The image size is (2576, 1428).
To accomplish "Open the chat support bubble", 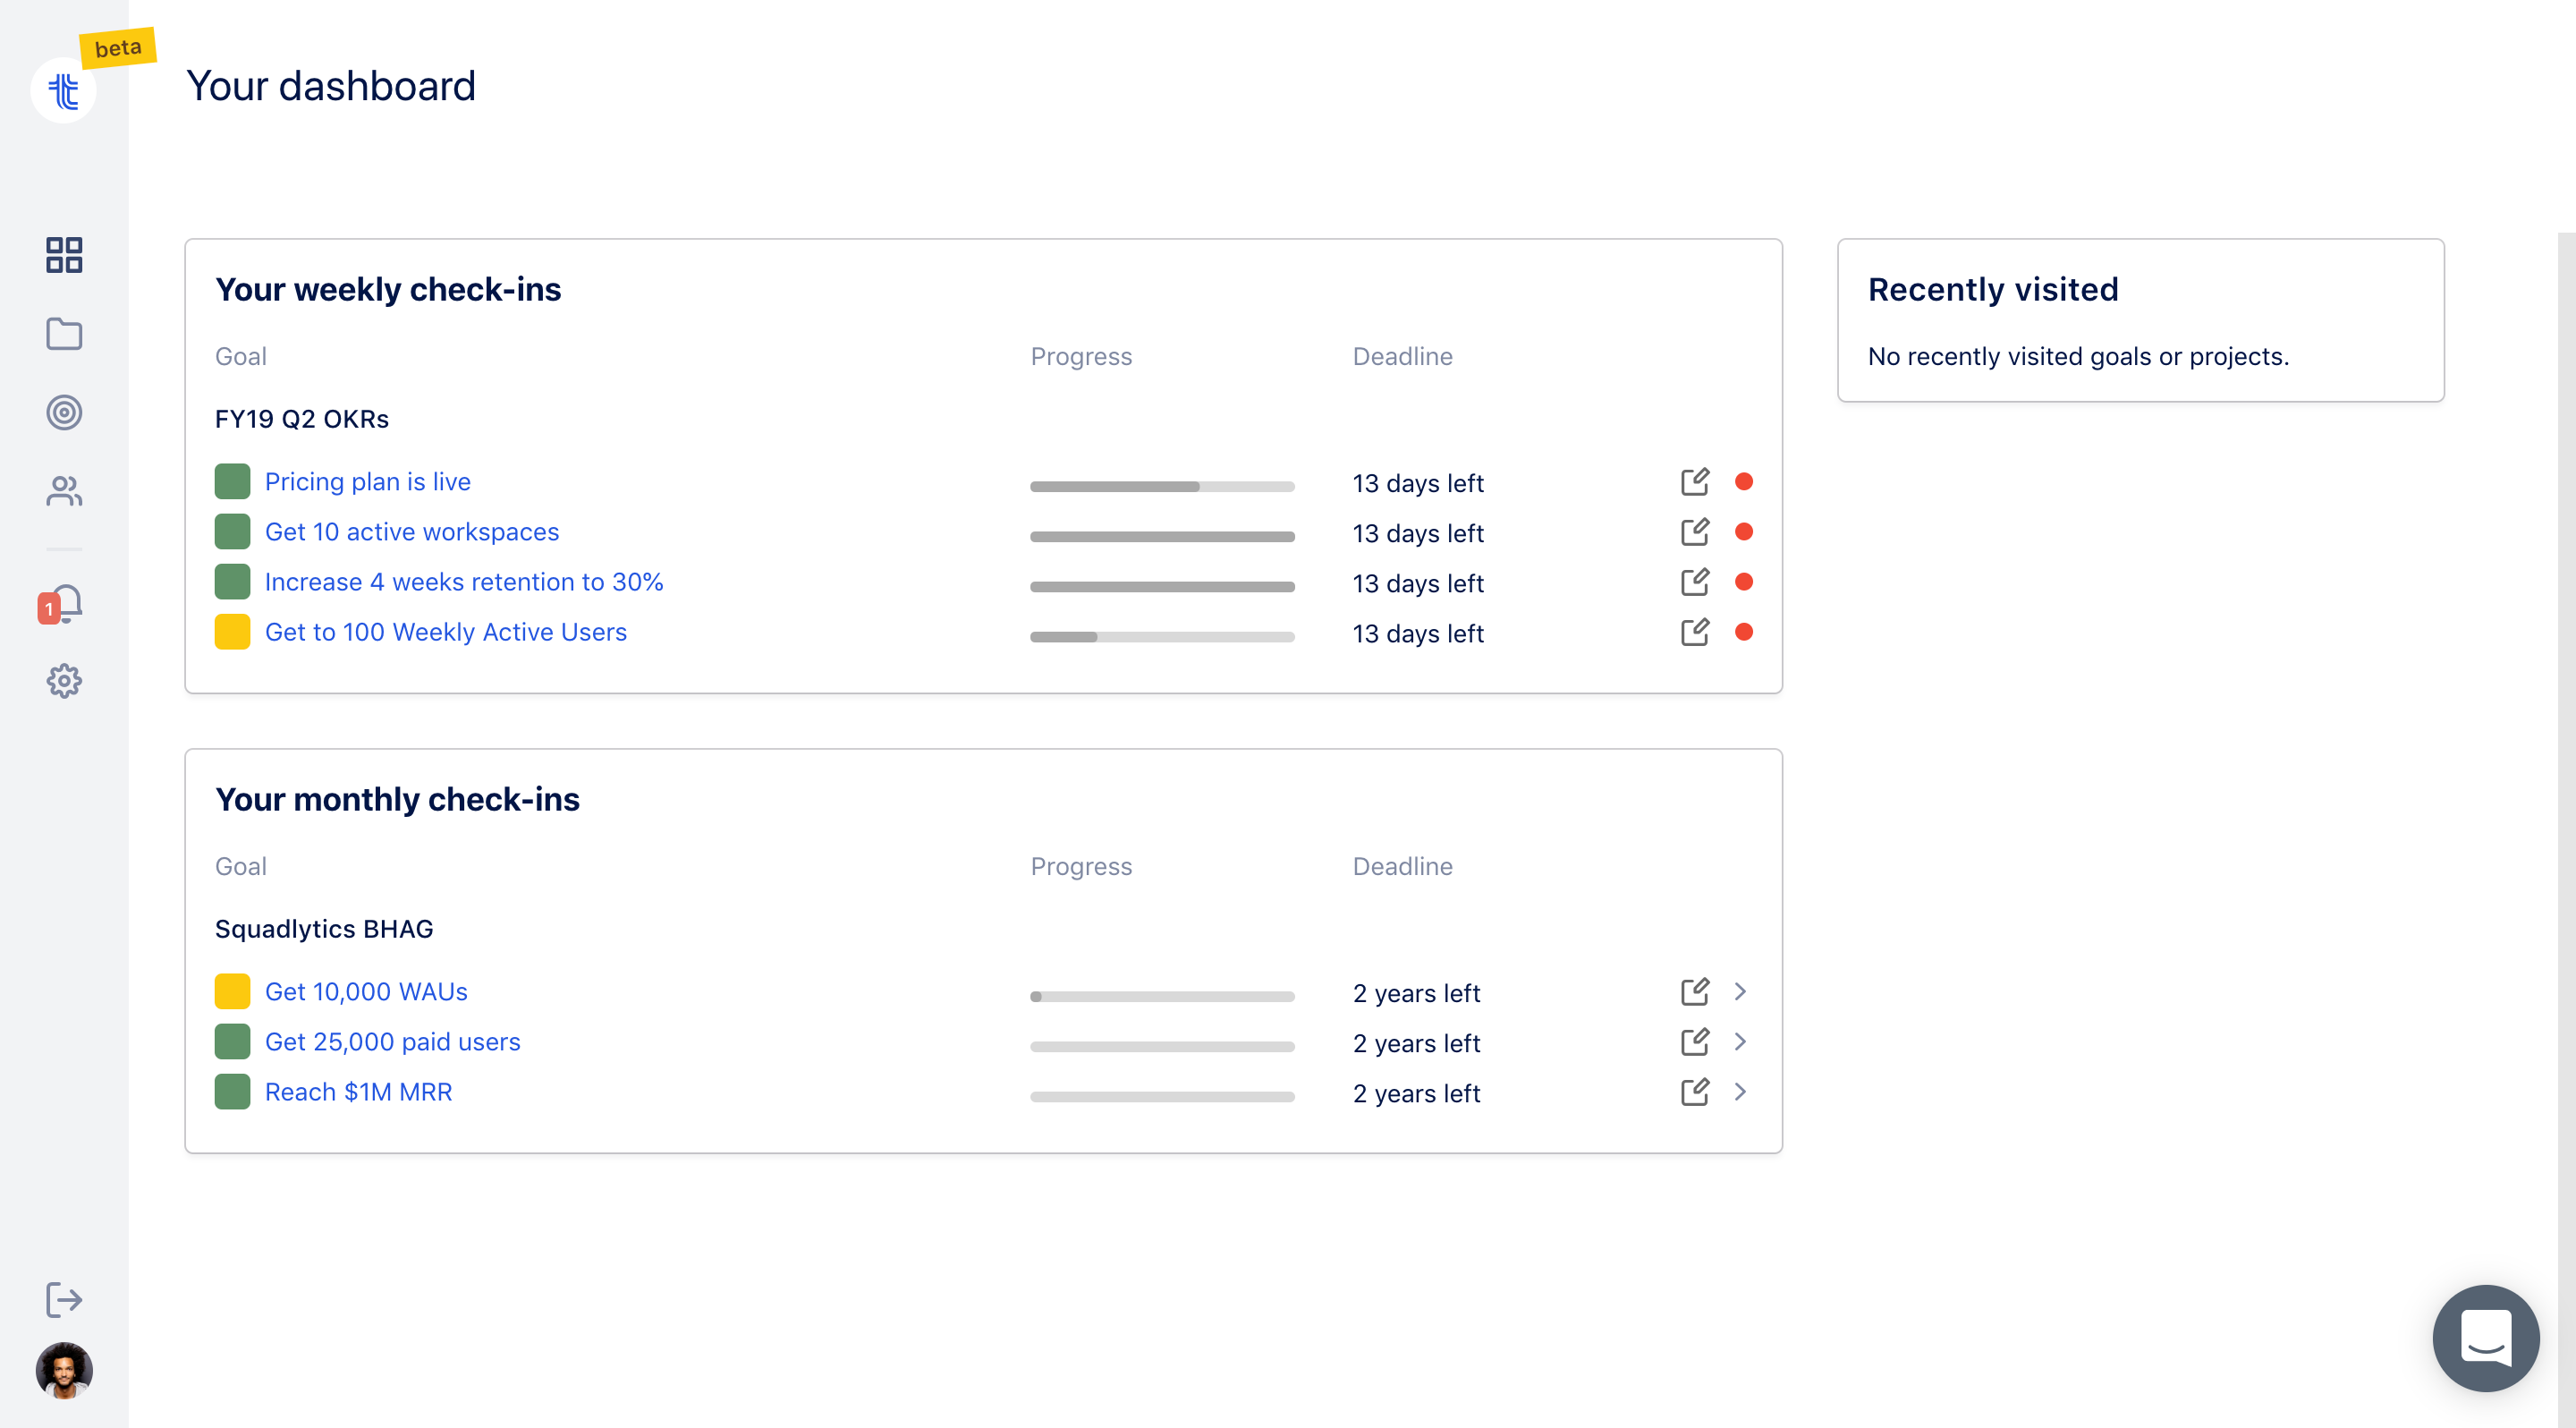I will pyautogui.click(x=2485, y=1337).
